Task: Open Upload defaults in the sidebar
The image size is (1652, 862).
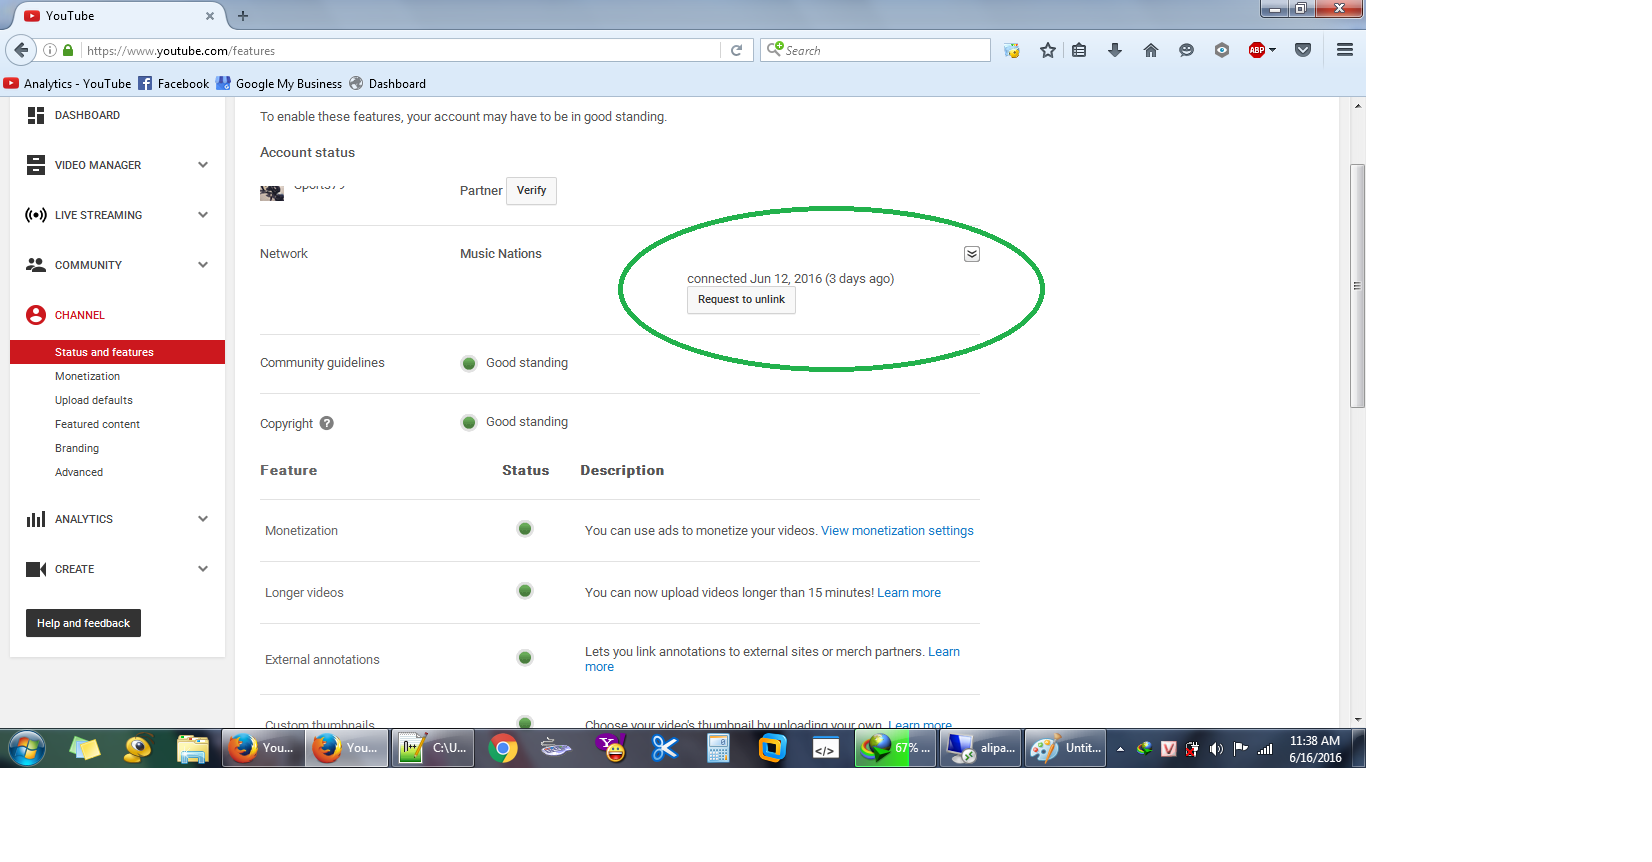Action: [x=94, y=400]
